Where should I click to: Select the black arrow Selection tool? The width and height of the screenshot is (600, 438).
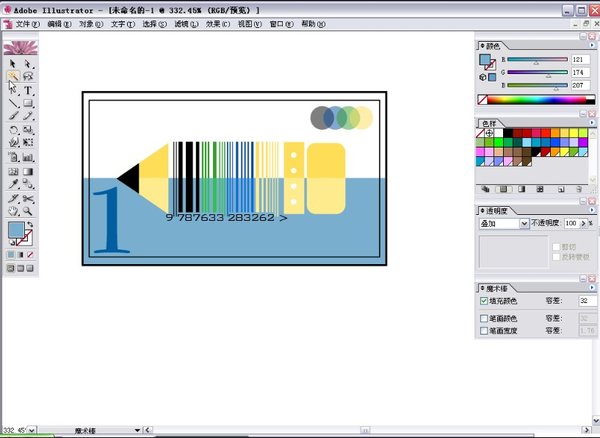[13, 63]
